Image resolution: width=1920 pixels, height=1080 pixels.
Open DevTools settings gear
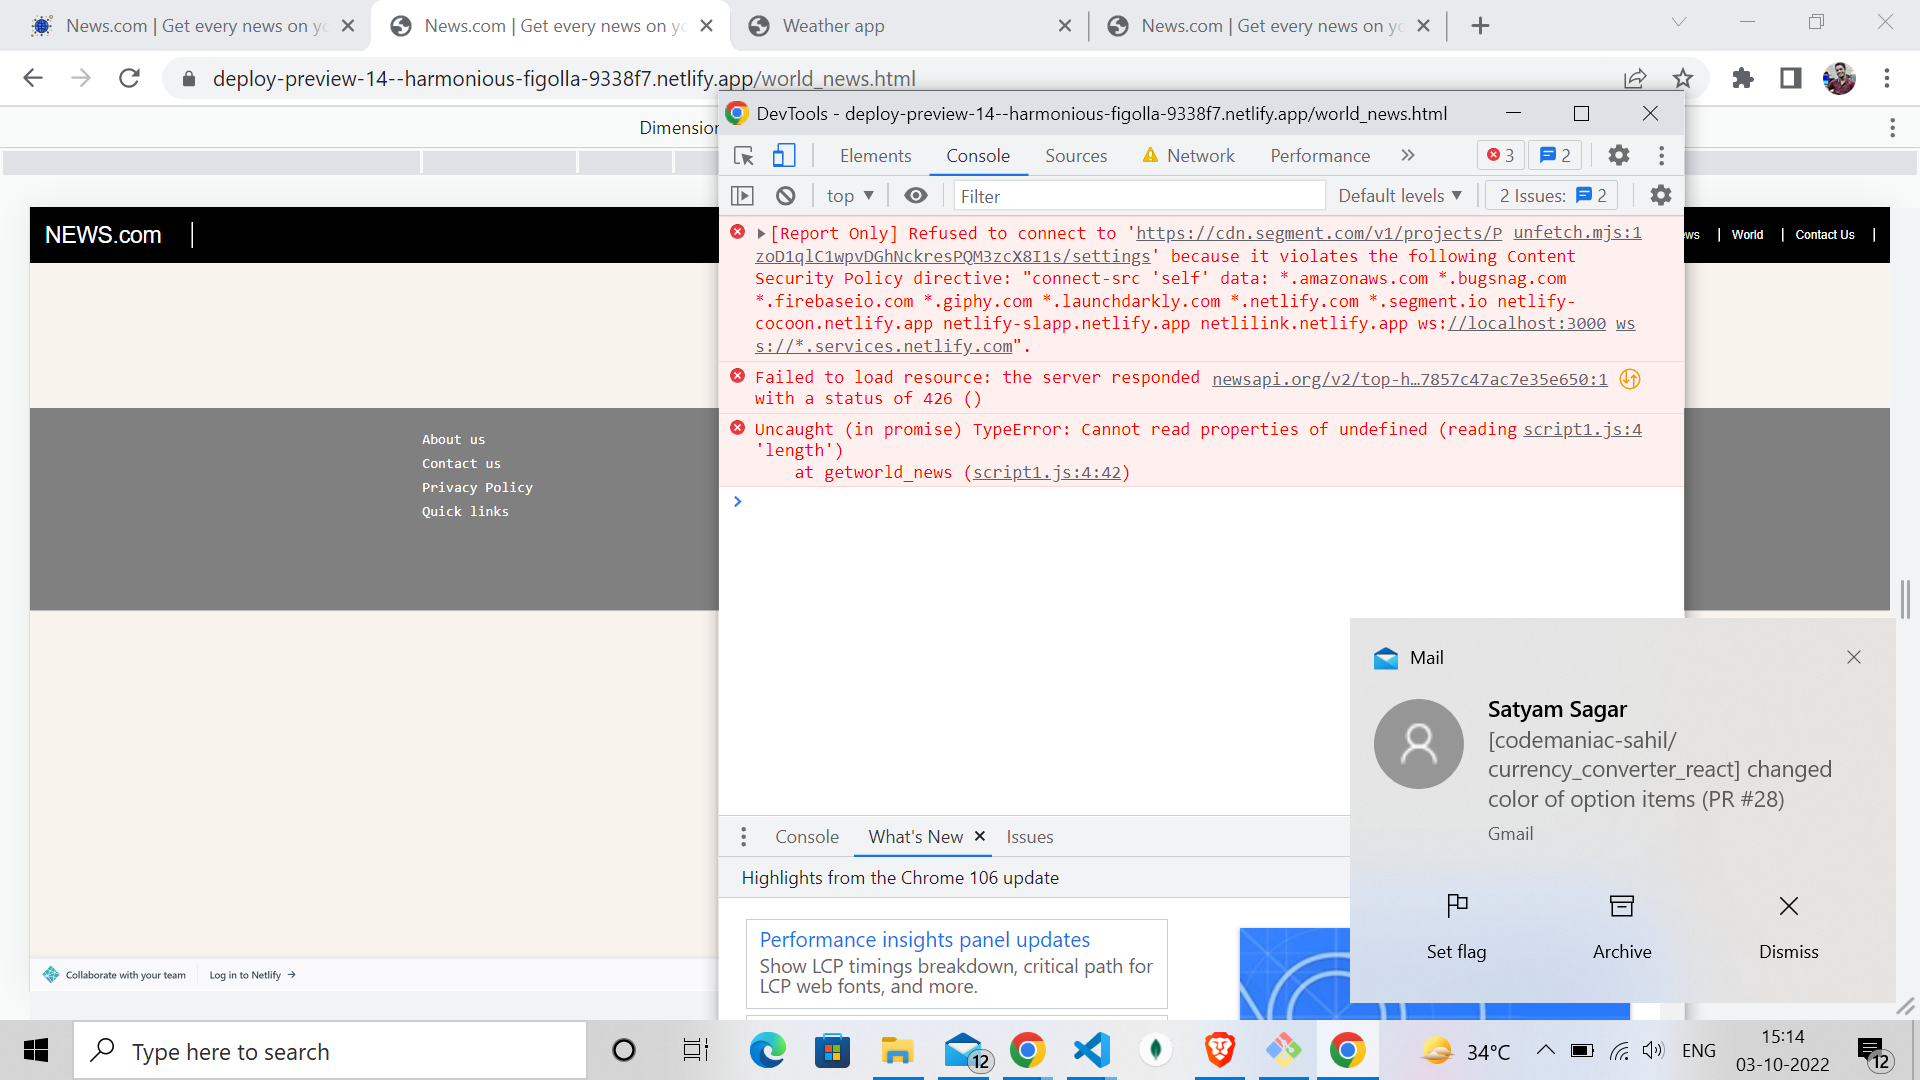1618,155
